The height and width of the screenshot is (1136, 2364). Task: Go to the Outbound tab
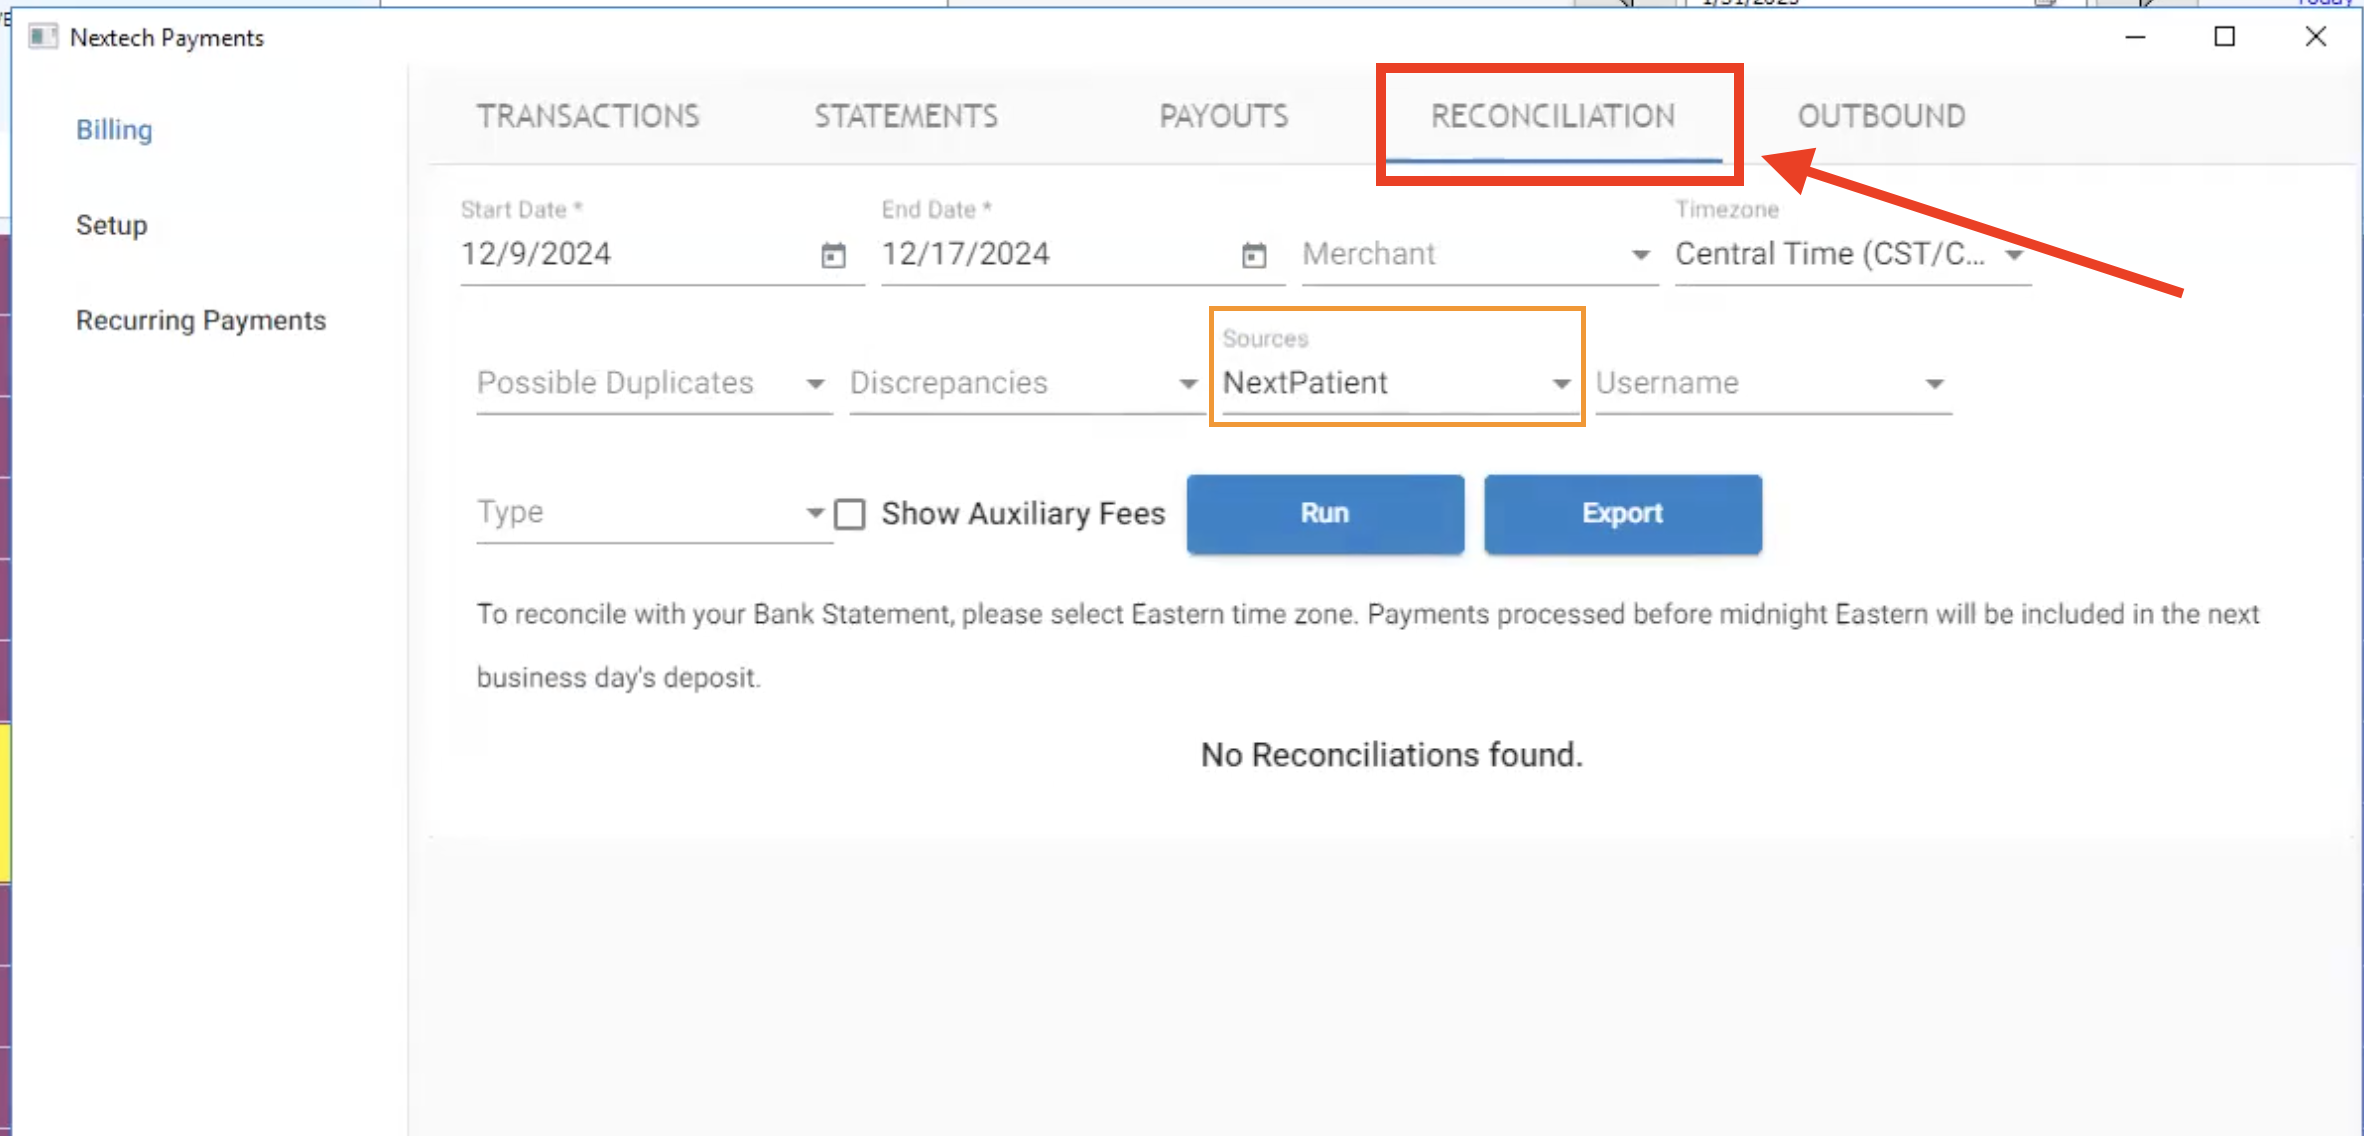click(1882, 116)
